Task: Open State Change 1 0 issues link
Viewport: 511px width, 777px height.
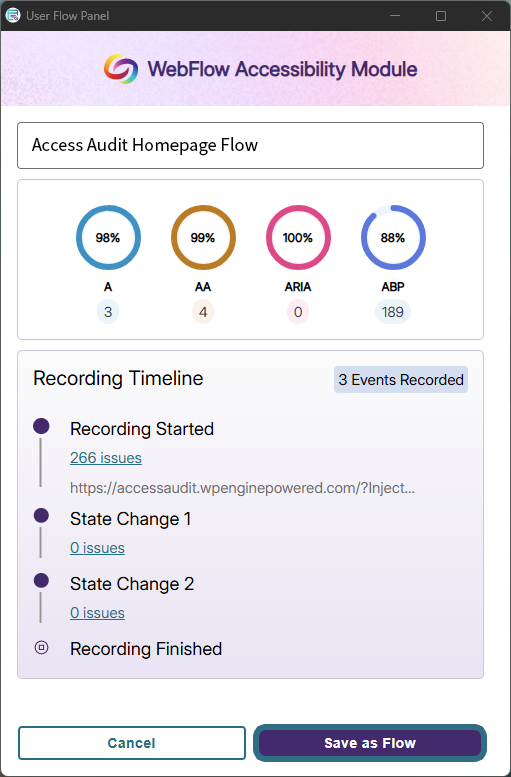Action: [97, 548]
